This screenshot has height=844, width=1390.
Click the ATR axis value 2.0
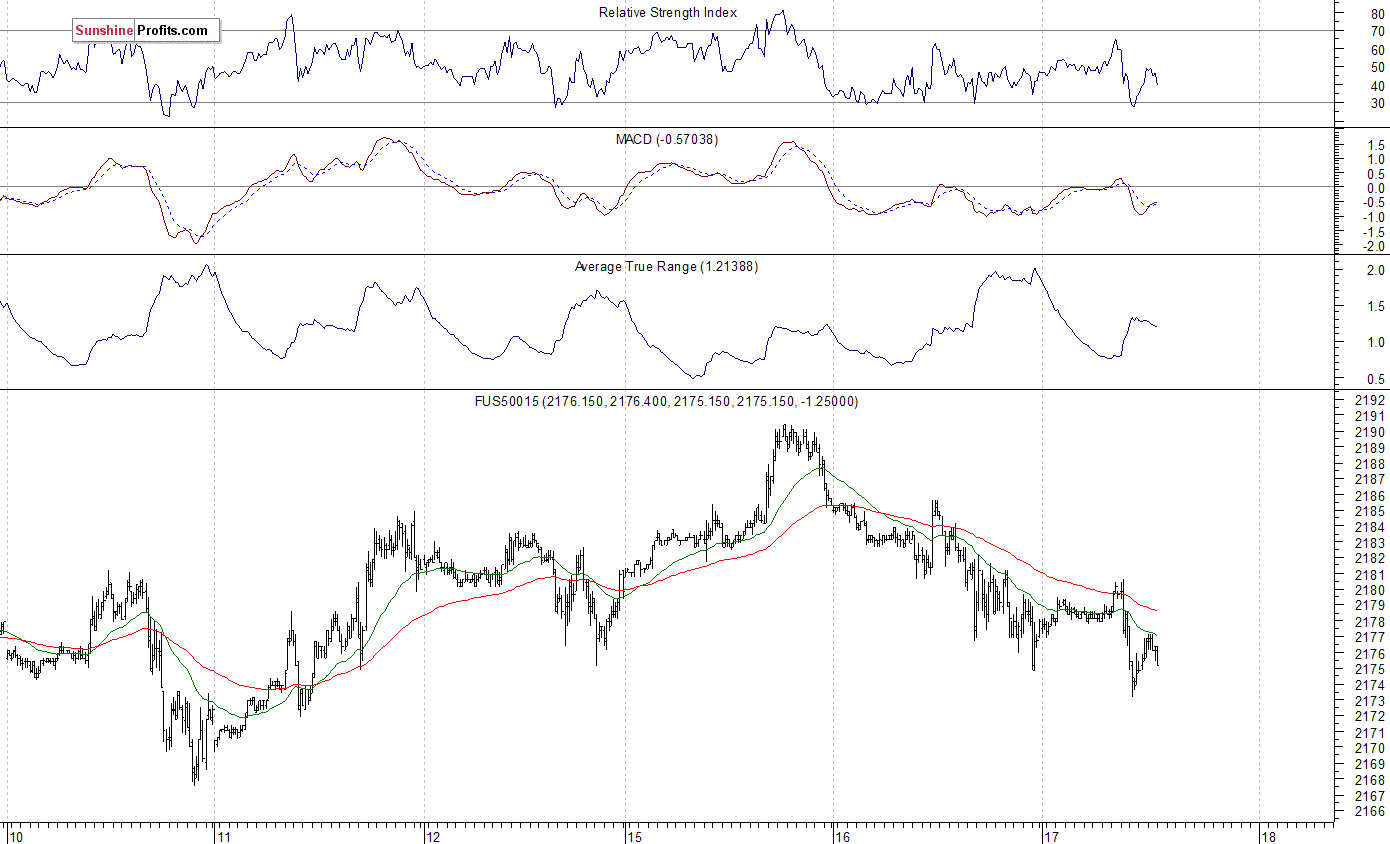(1375, 271)
